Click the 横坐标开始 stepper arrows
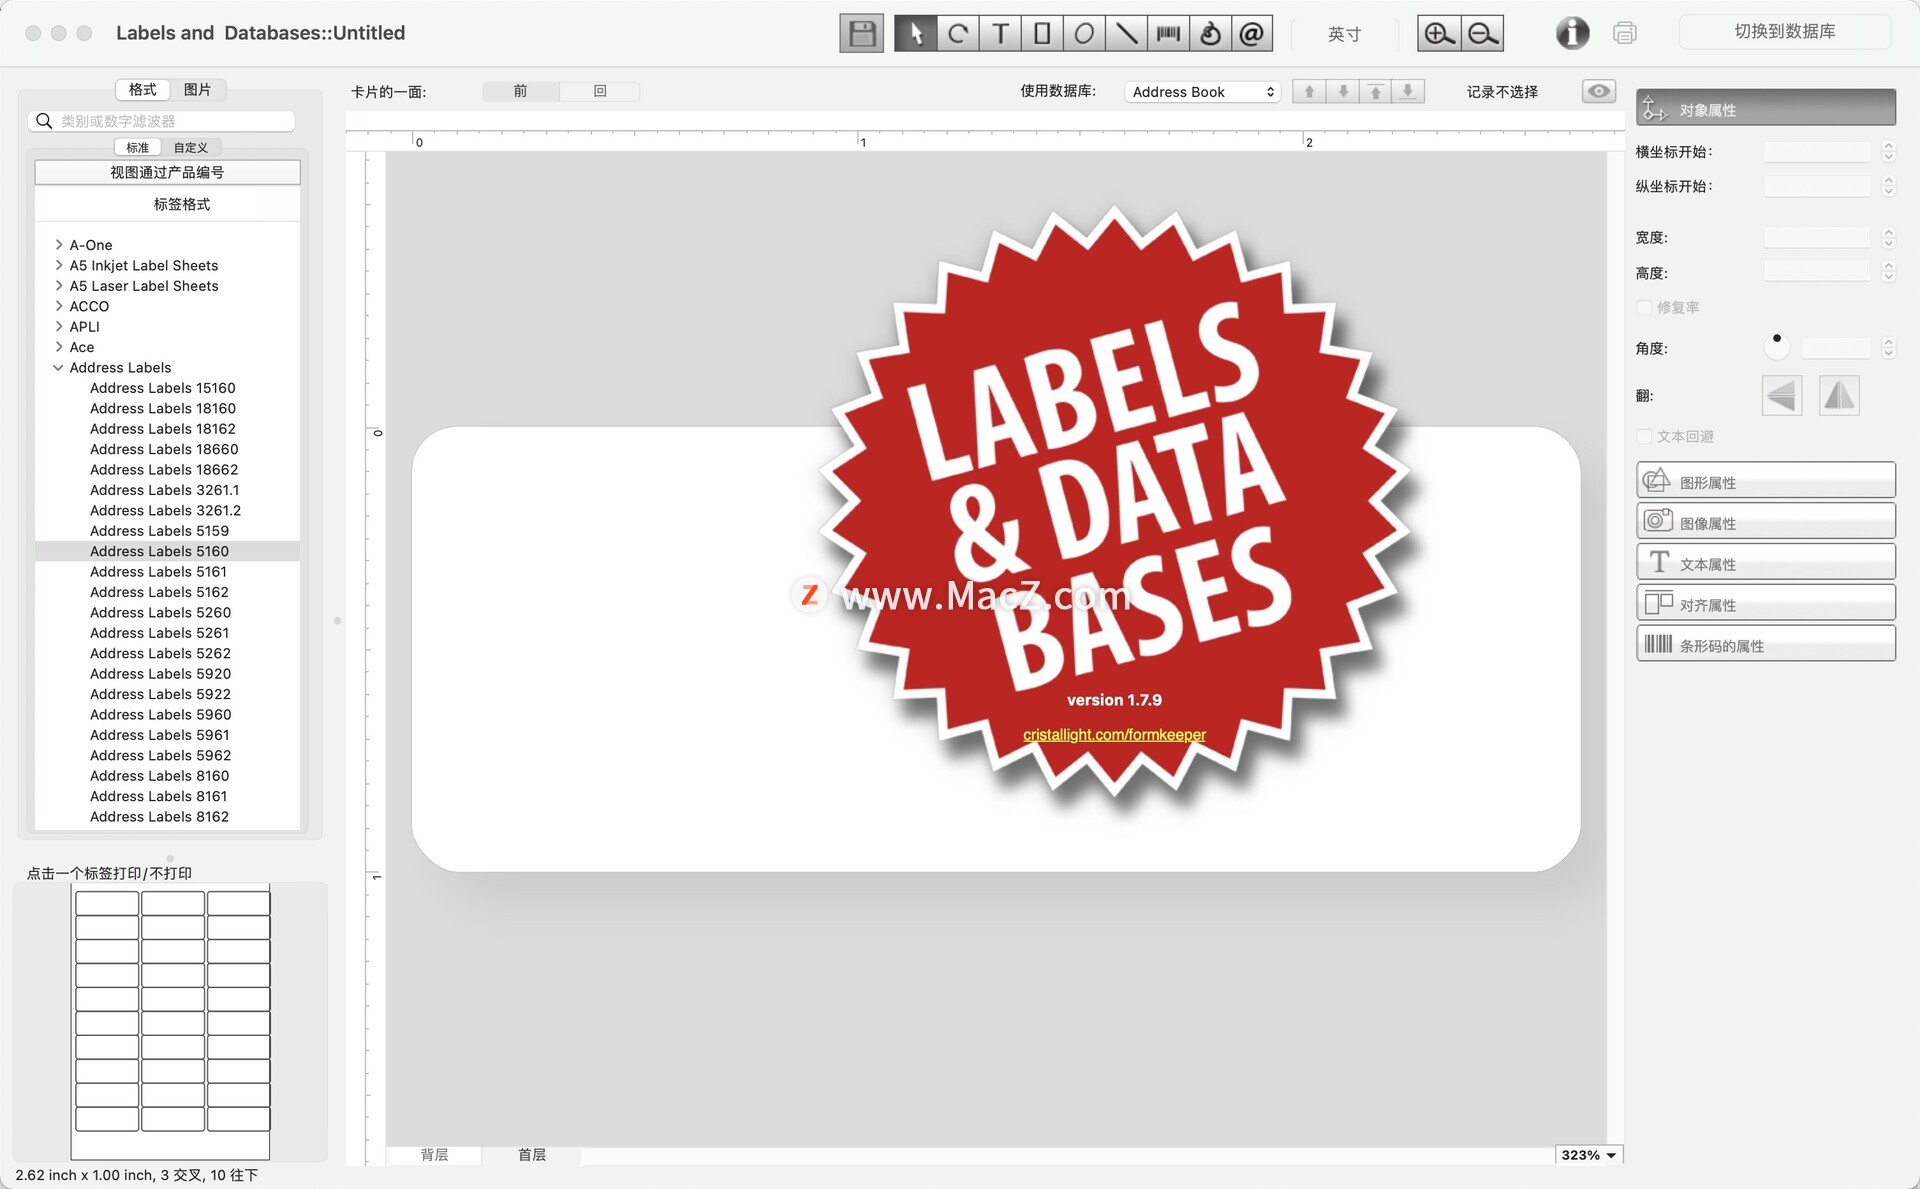The height and width of the screenshot is (1189, 1920). [1888, 152]
